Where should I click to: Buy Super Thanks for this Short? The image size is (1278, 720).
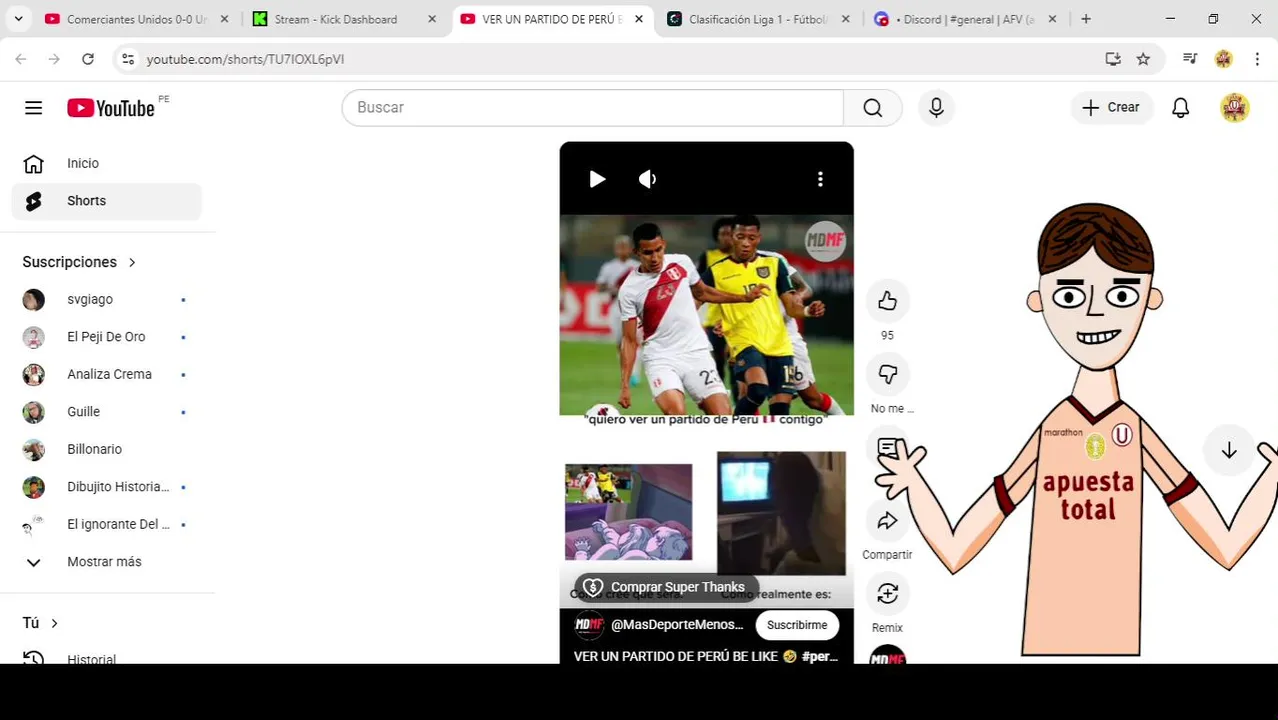[666, 587]
